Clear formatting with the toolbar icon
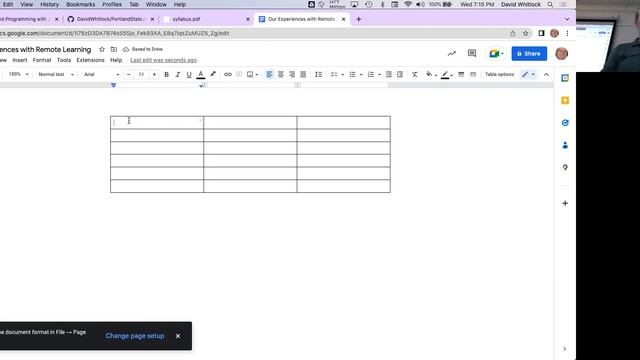The height and width of the screenshot is (360, 640). point(415,74)
